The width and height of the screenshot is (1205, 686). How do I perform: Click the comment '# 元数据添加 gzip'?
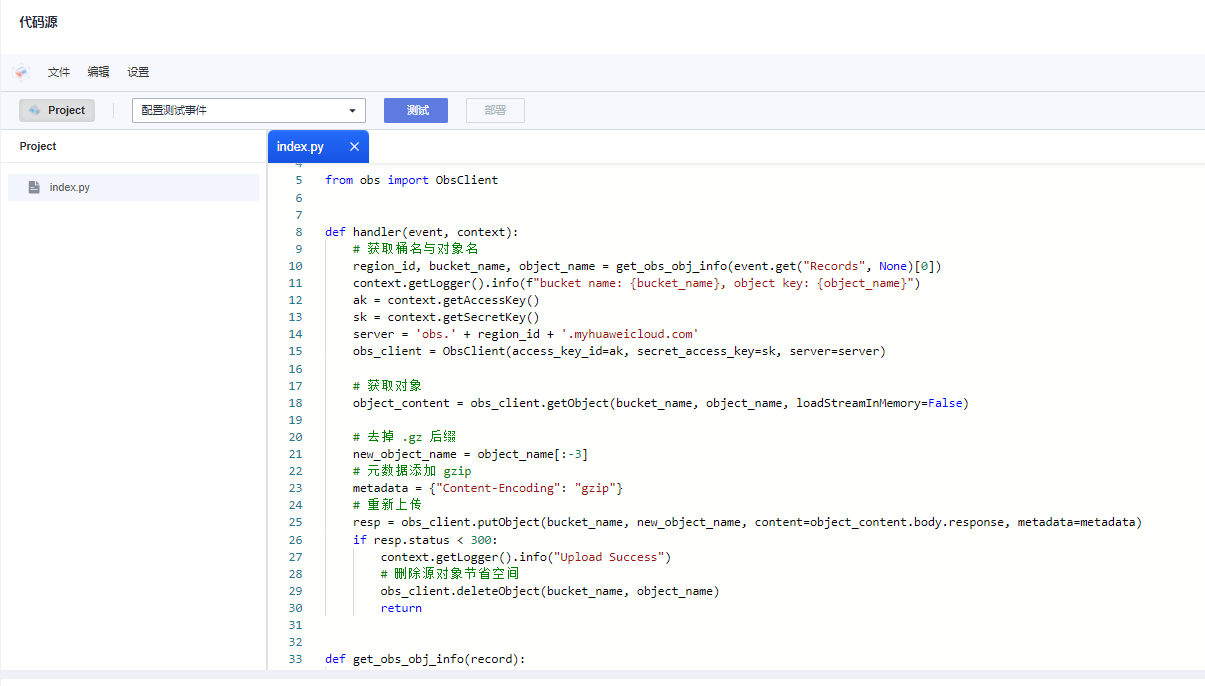pyautogui.click(x=412, y=471)
